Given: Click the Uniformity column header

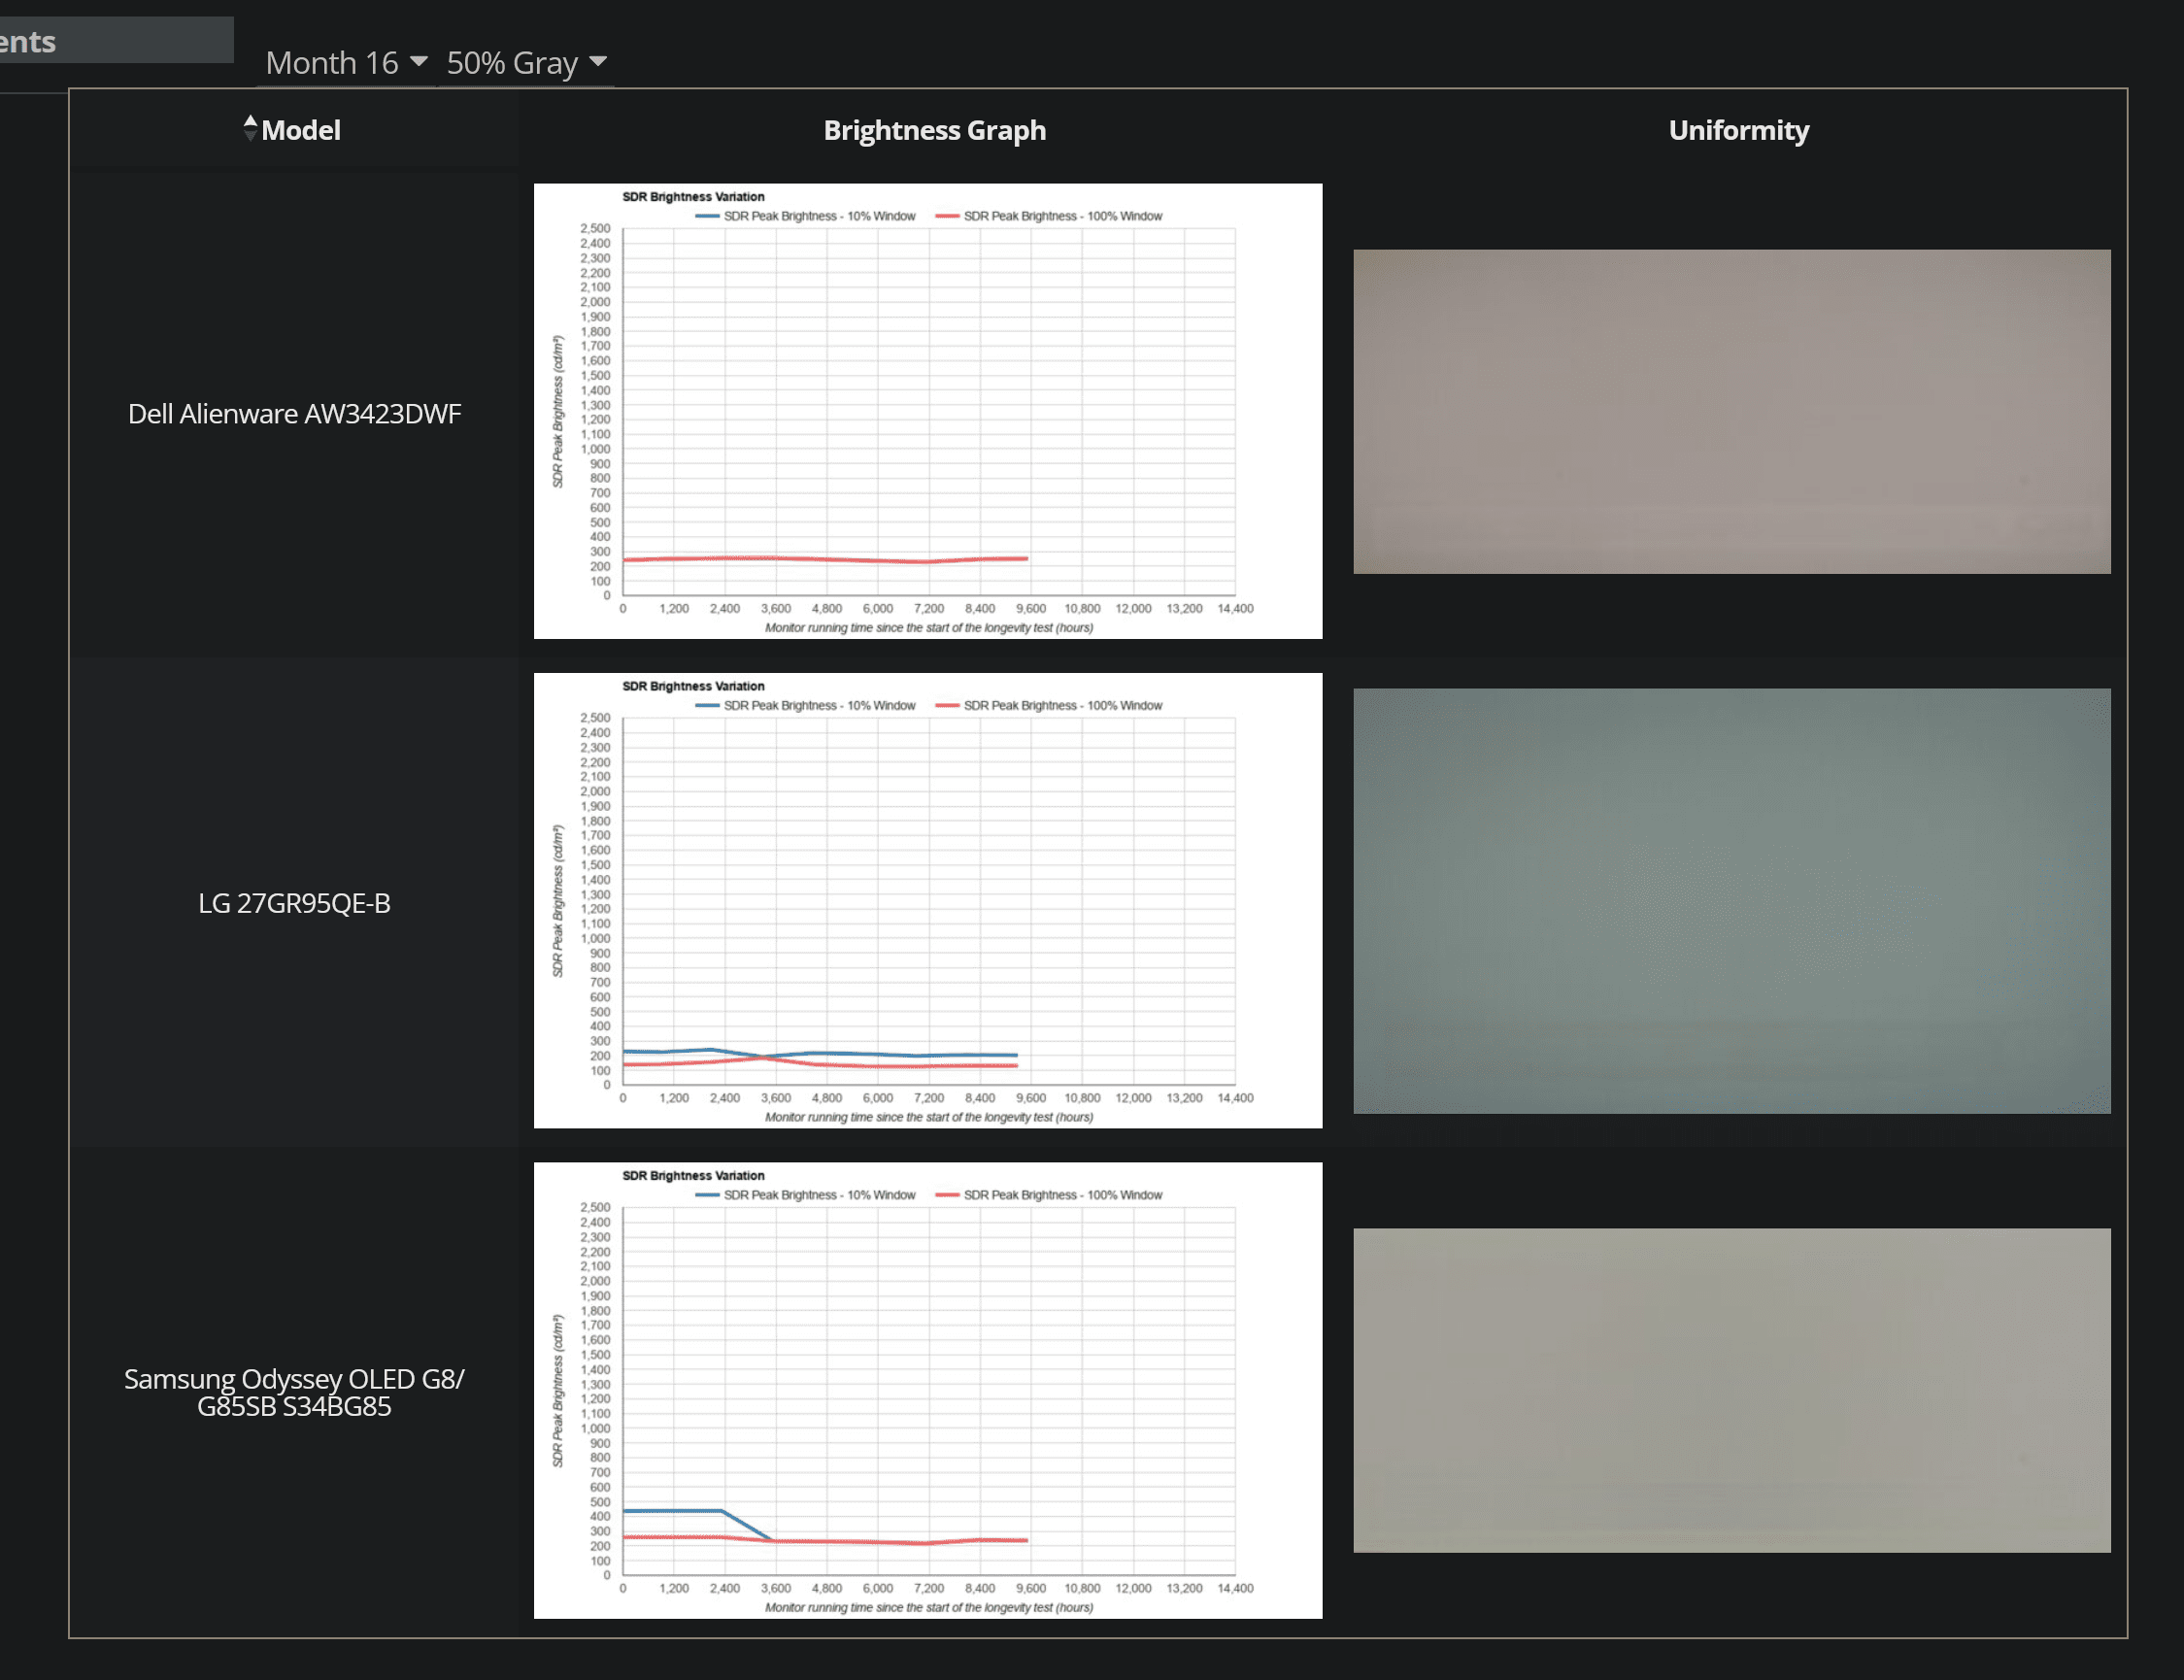Looking at the screenshot, I should (1738, 130).
